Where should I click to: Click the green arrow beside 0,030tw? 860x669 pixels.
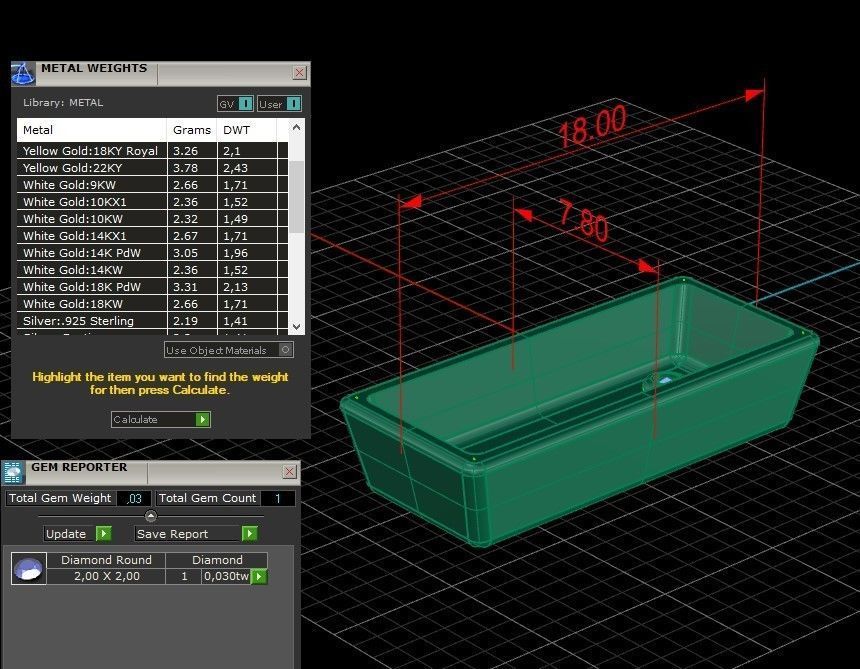pos(259,576)
